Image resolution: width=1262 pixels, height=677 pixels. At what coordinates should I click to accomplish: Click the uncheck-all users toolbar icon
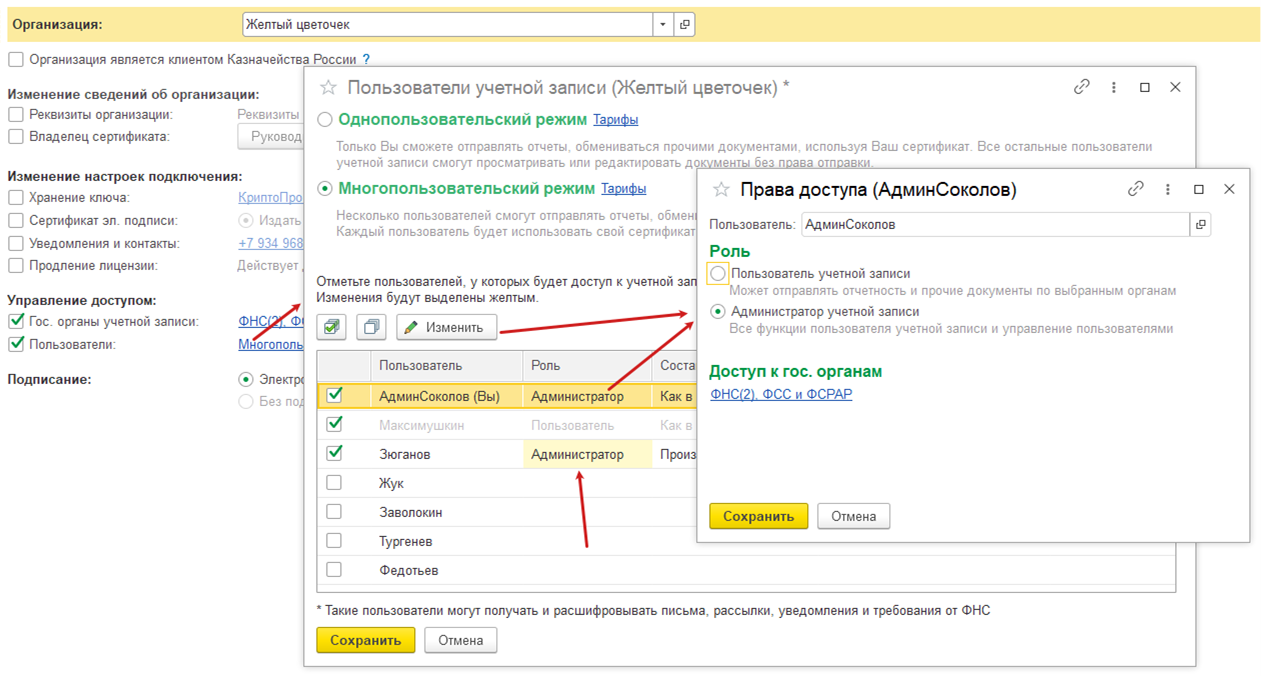pyautogui.click(x=371, y=327)
